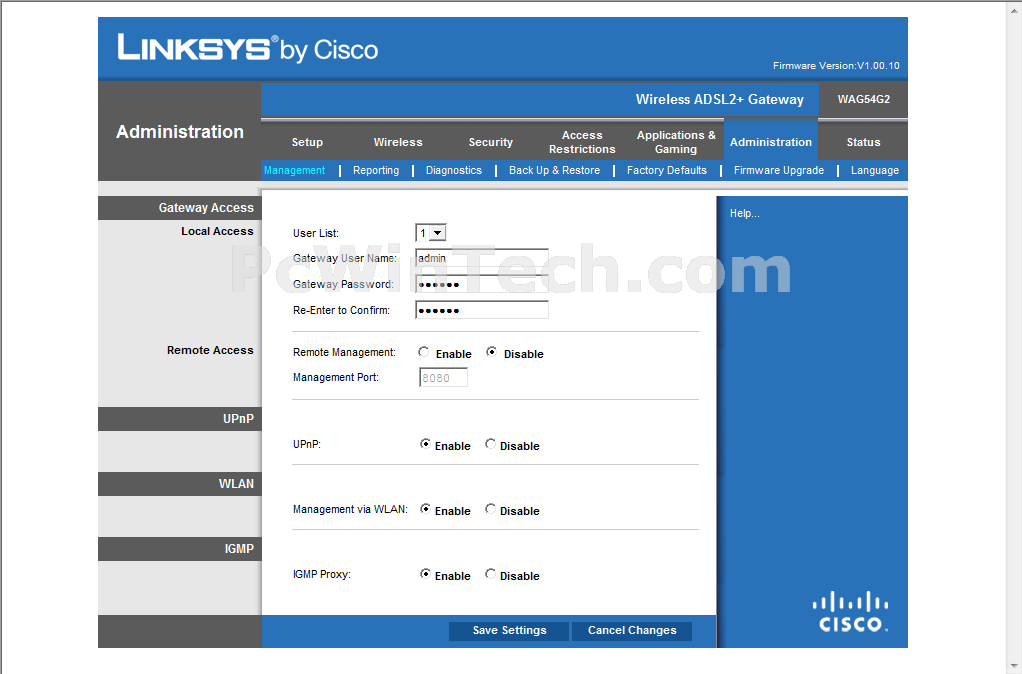Click the Gateway User Name field
Image resolution: width=1022 pixels, height=674 pixels.
pos(482,258)
